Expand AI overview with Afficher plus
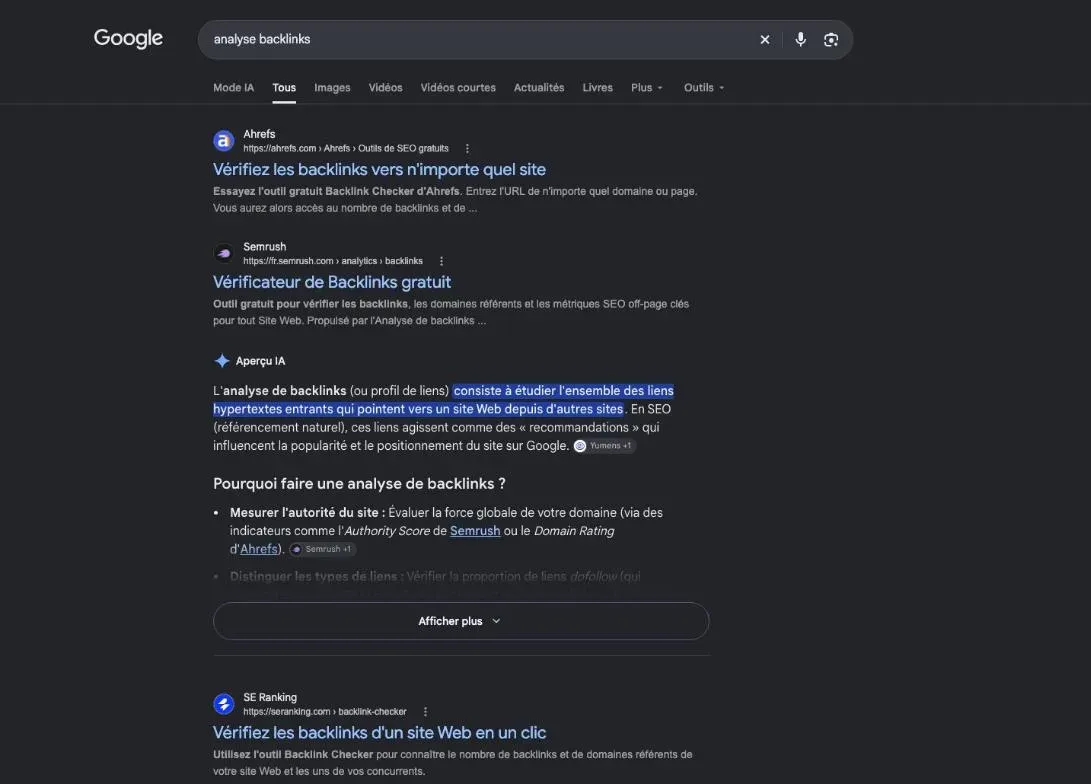The width and height of the screenshot is (1091, 784). 461,621
